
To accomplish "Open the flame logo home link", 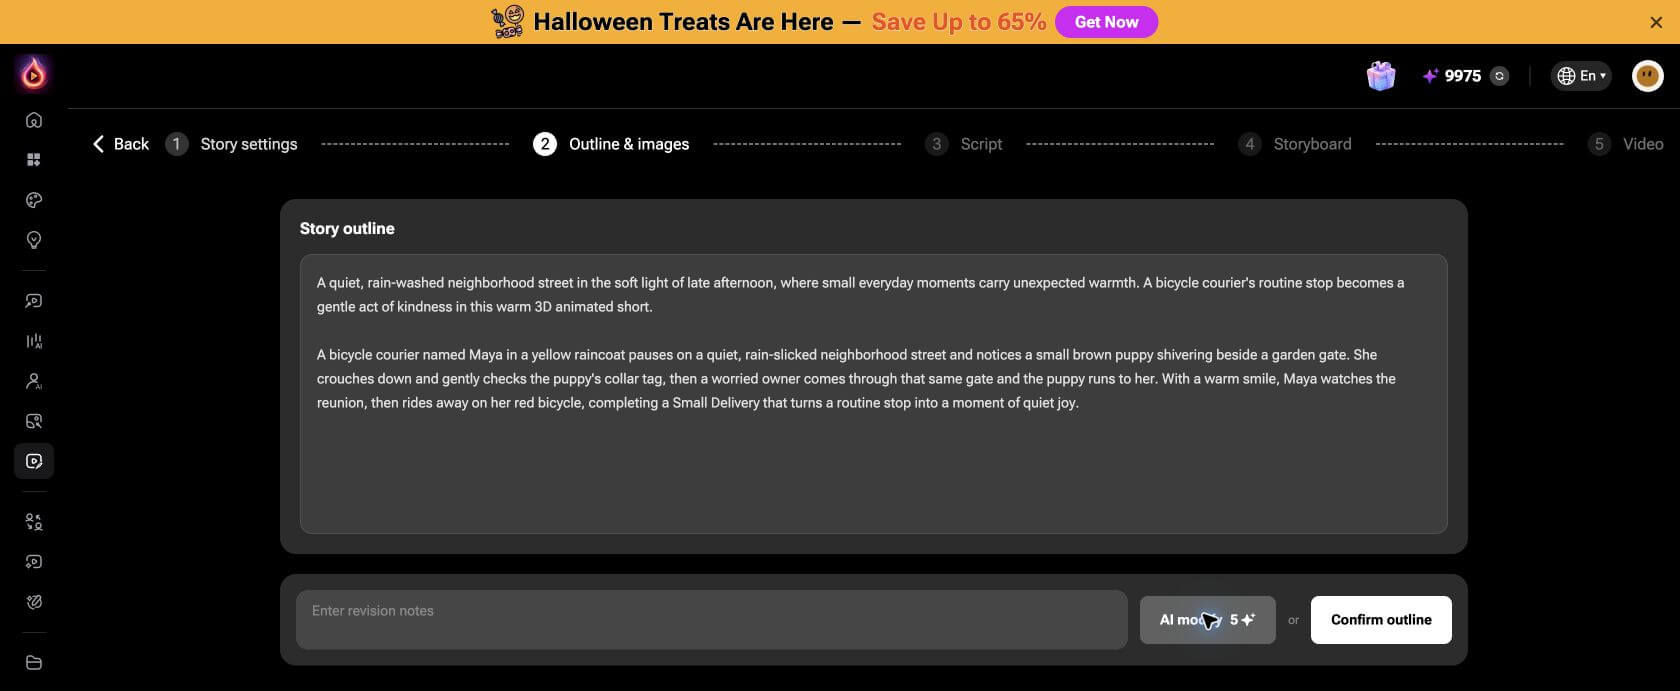I will [x=33, y=73].
